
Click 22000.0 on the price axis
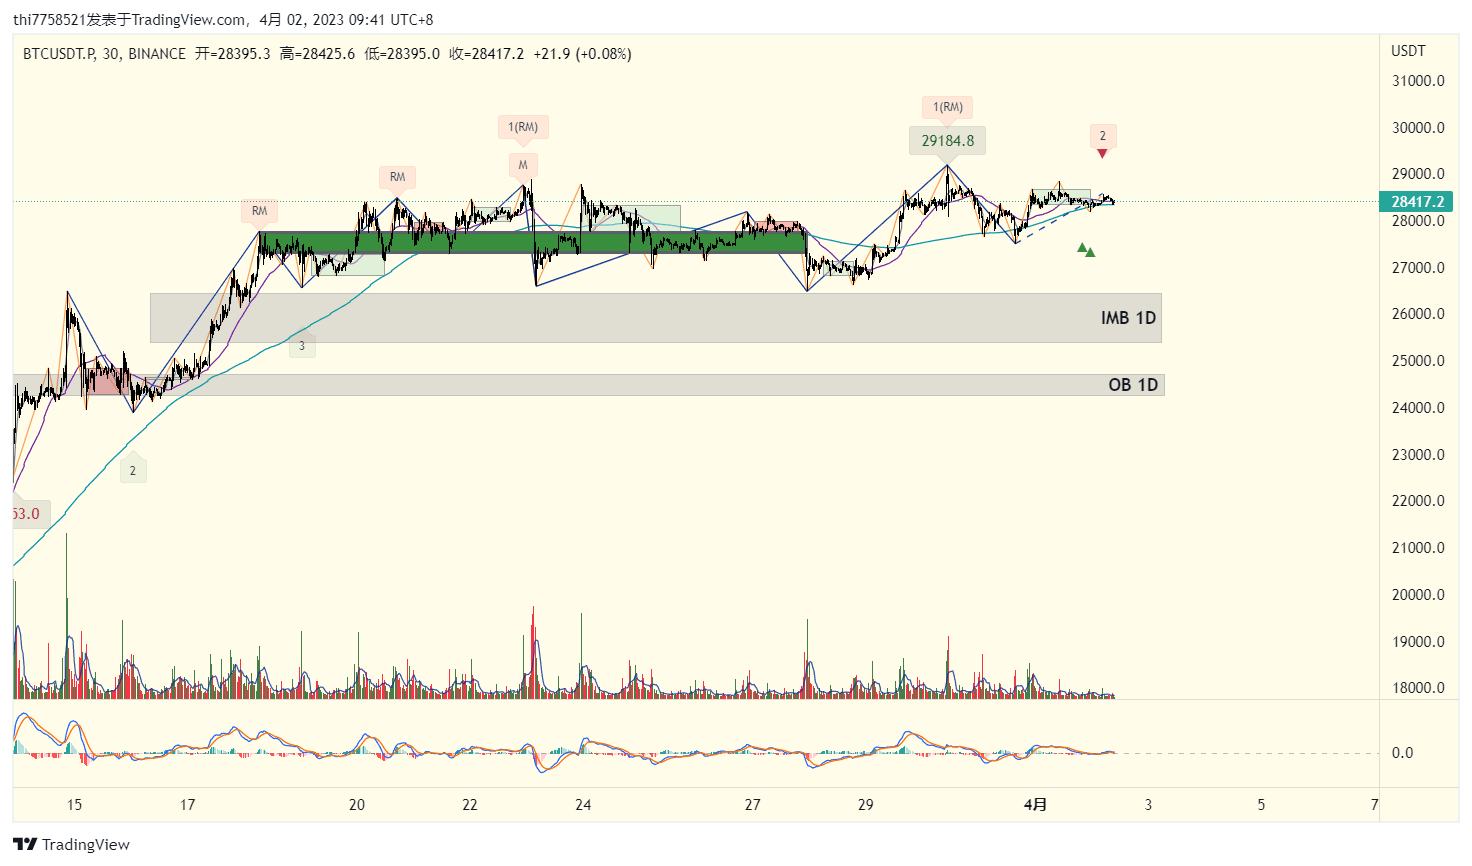coord(1418,501)
